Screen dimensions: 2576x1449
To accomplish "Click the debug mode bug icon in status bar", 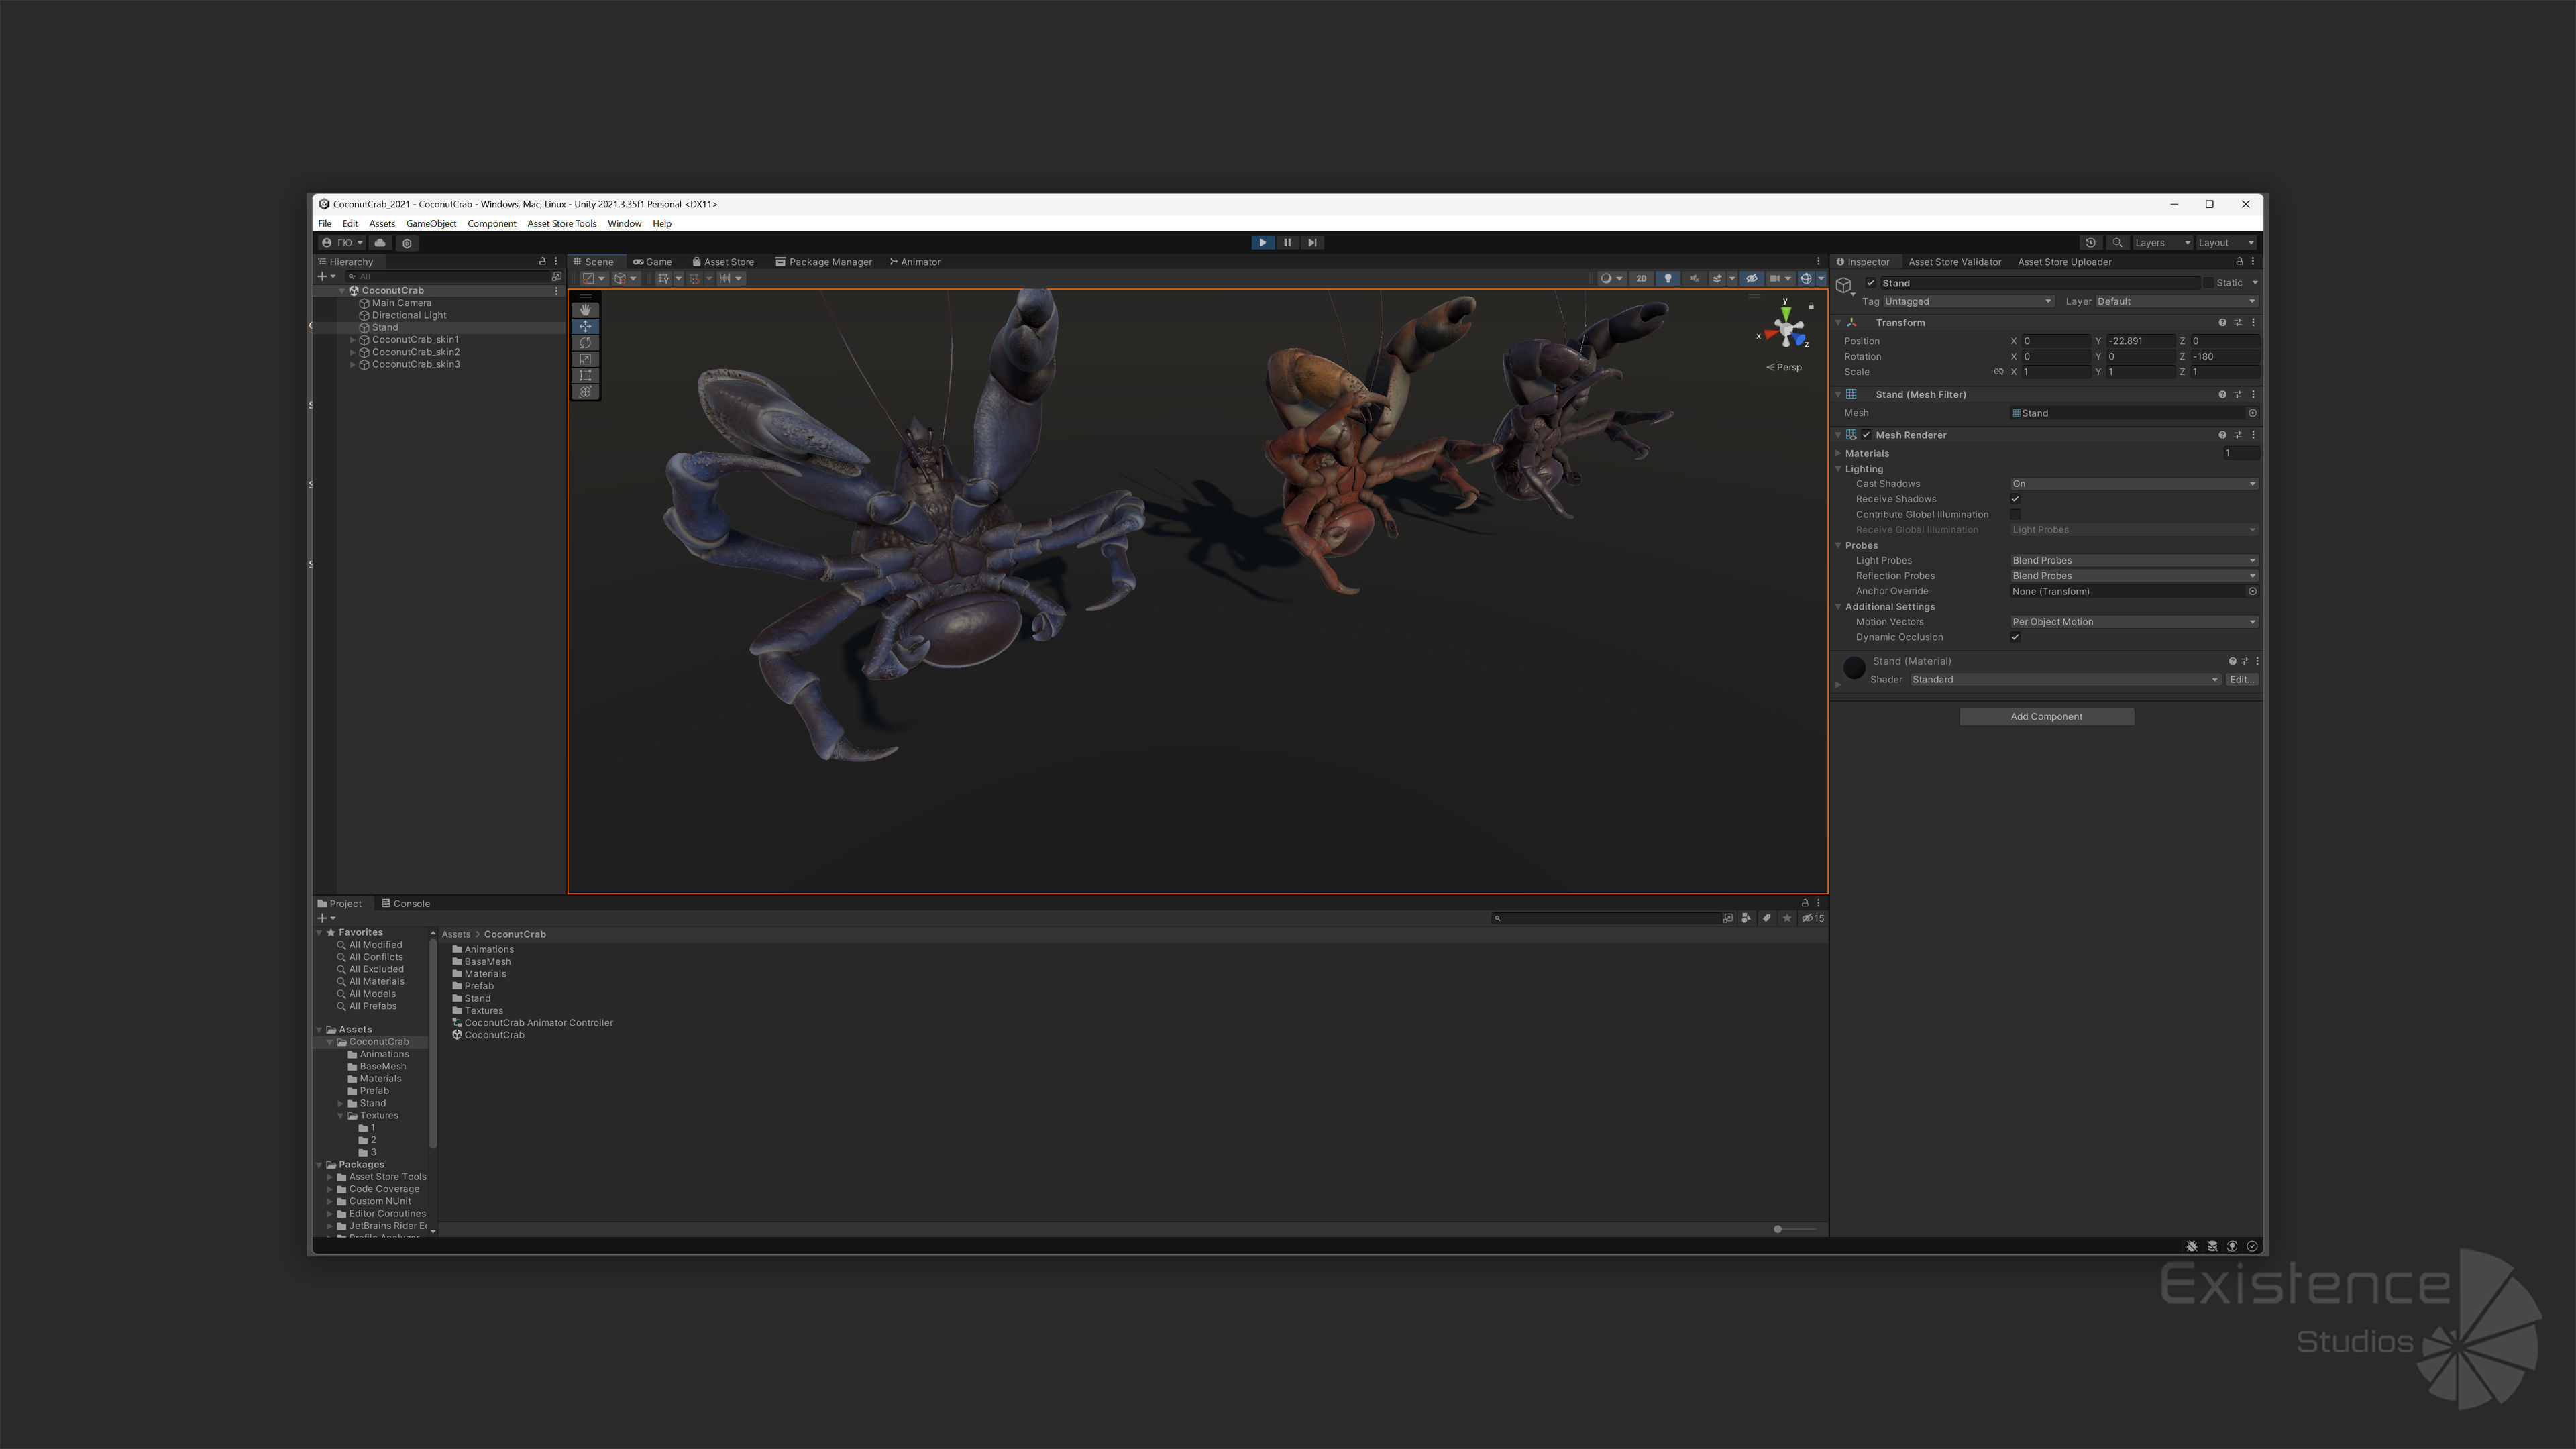I will pos(2191,1246).
